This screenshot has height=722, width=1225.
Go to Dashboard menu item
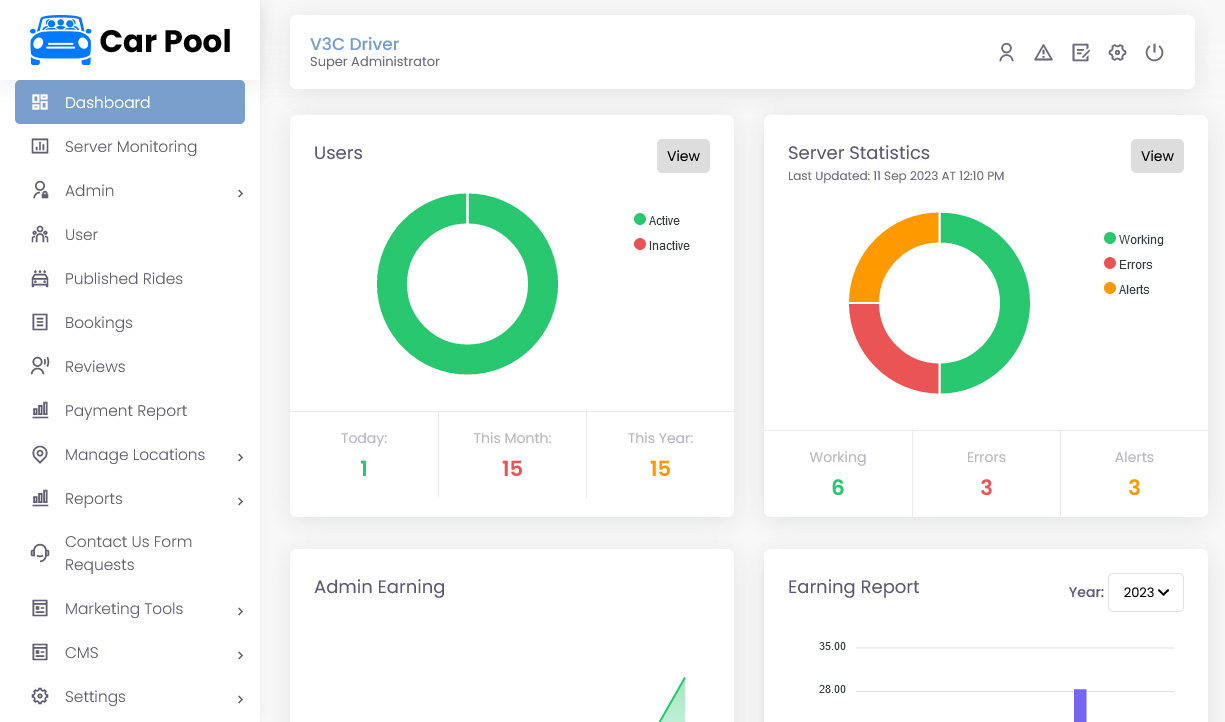point(130,102)
